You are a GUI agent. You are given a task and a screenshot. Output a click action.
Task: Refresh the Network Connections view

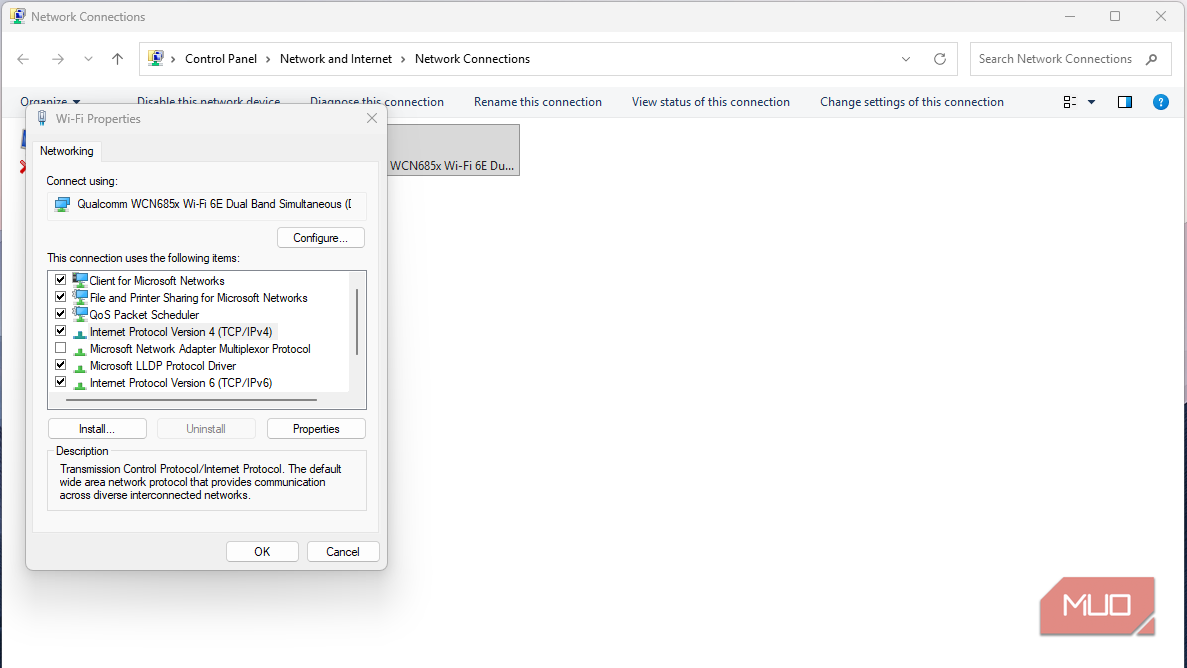click(939, 59)
